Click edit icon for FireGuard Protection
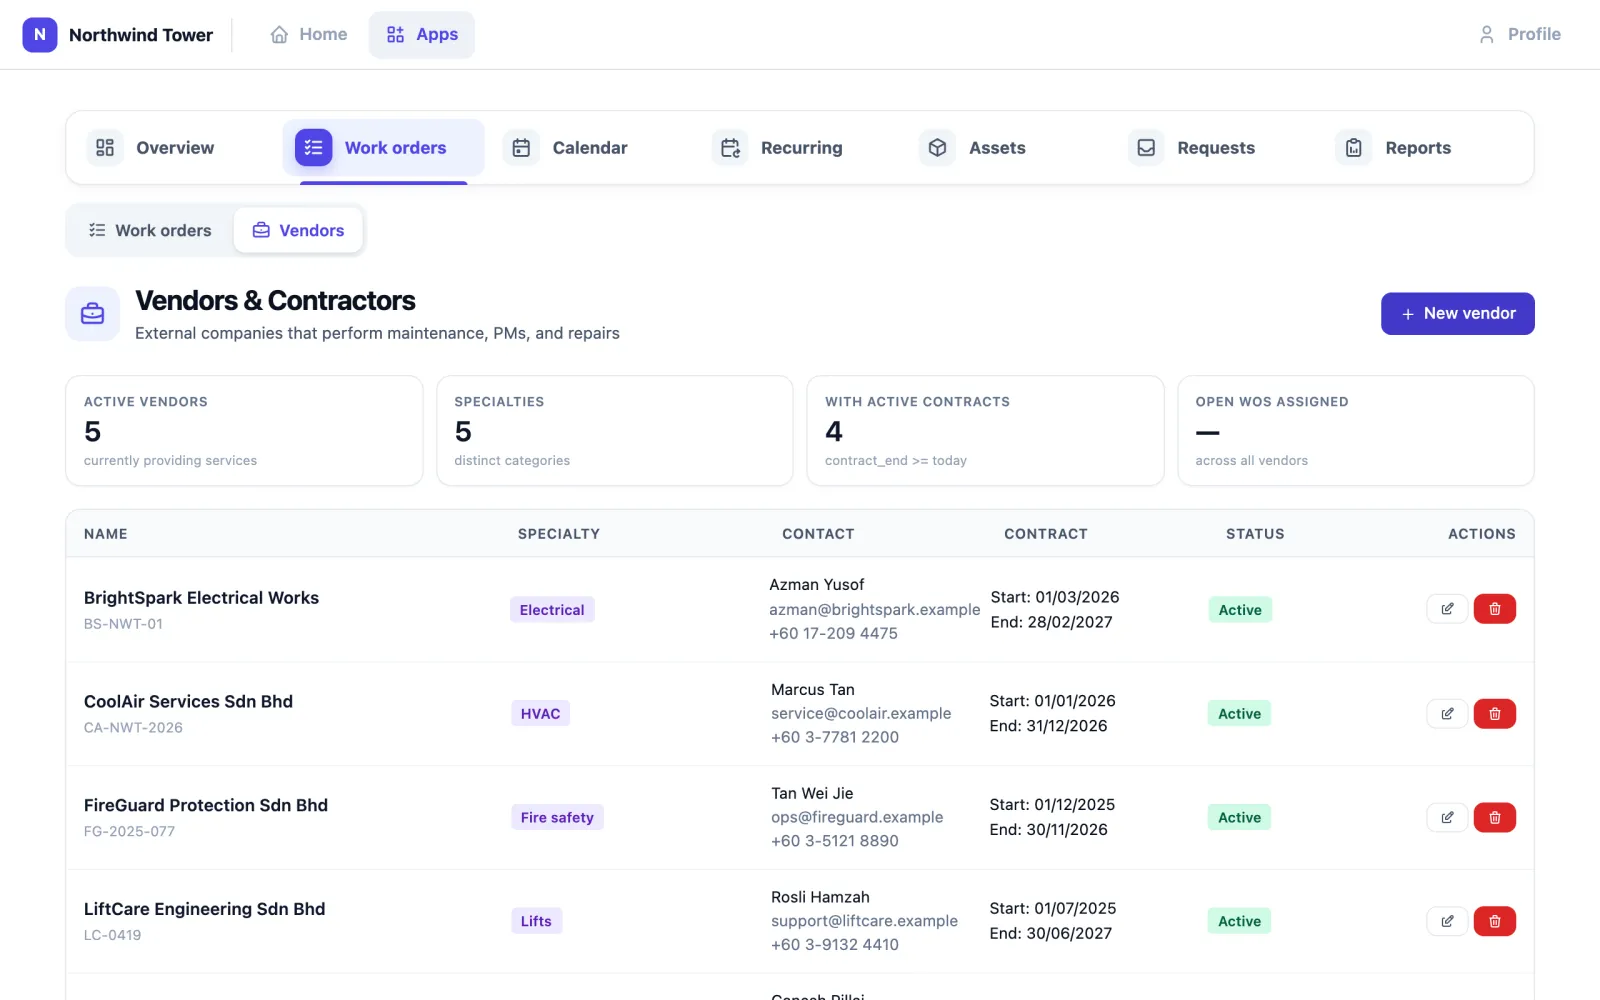 pyautogui.click(x=1447, y=818)
